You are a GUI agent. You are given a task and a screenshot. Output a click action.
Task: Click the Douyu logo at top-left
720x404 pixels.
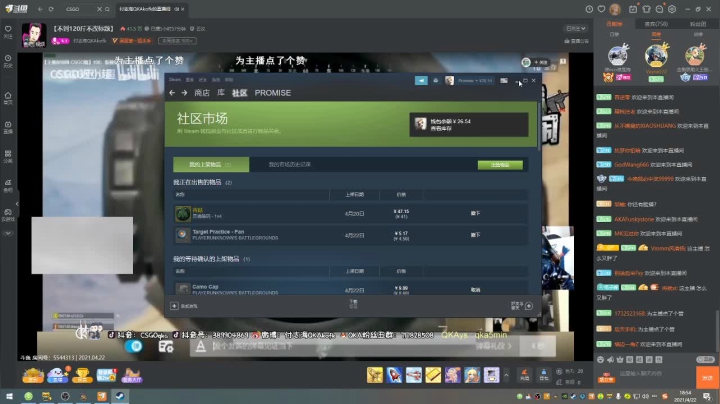coord(17,9)
